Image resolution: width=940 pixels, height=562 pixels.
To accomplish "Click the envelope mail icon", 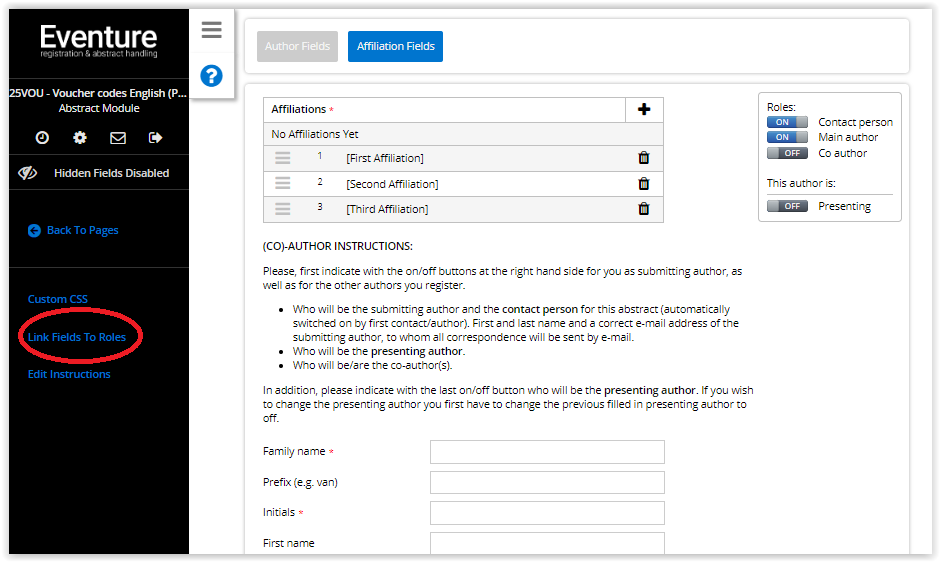I will (x=118, y=138).
